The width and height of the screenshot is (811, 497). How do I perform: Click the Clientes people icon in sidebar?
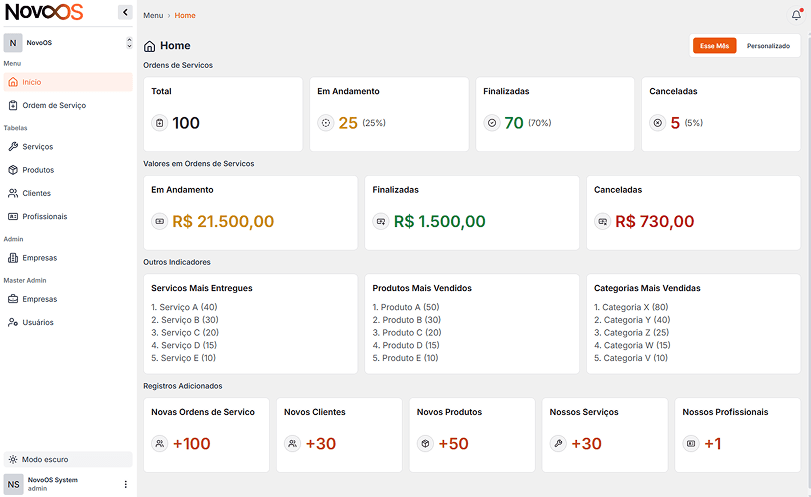coord(13,193)
